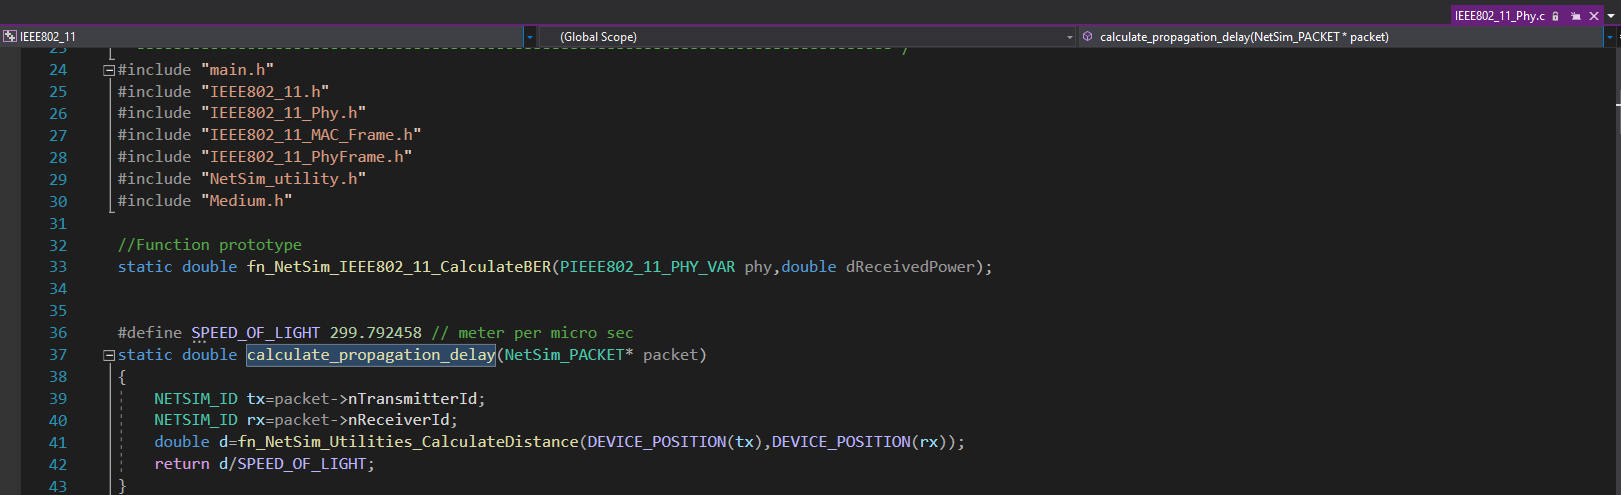Click the highlighted calculate_propagation_delay function name
This screenshot has height=495, width=1621.
point(371,355)
